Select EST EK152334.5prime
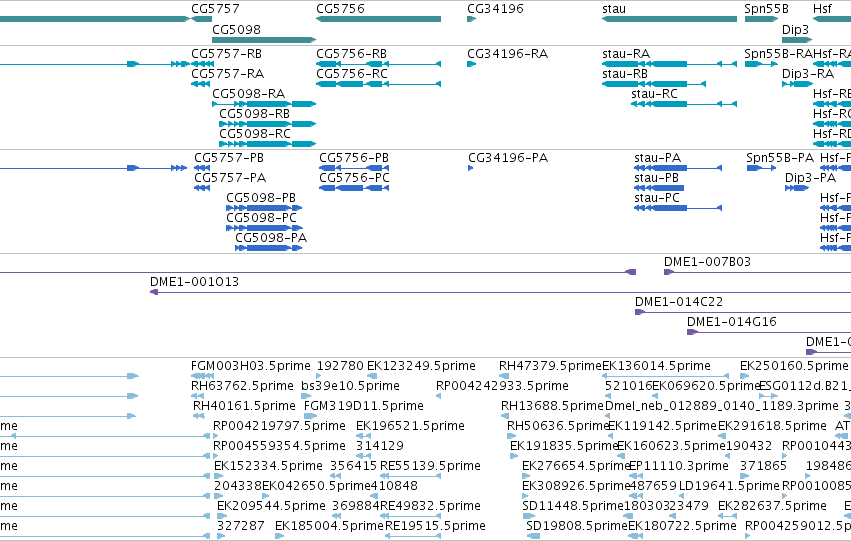The height and width of the screenshot is (541, 851). (x=268, y=467)
